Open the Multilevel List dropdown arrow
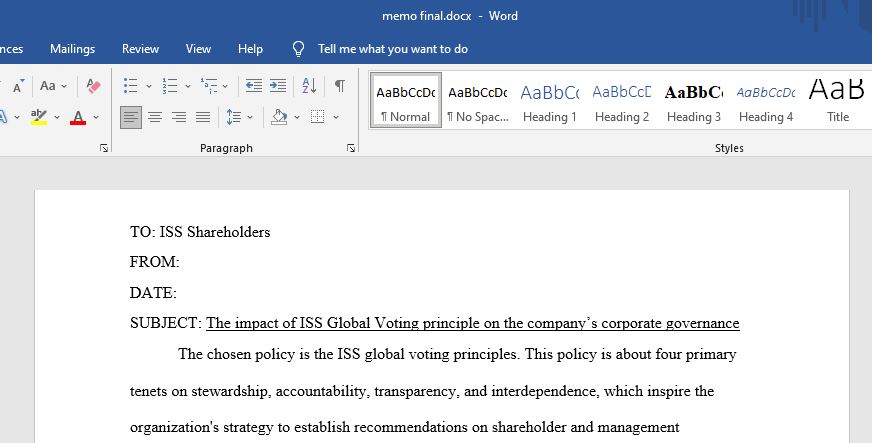This screenshot has height=443, width=872. click(x=225, y=86)
